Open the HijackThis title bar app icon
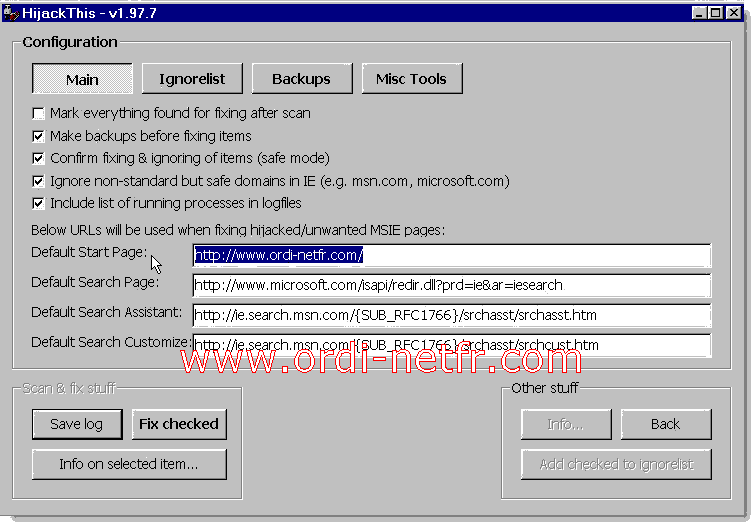 tap(11, 13)
